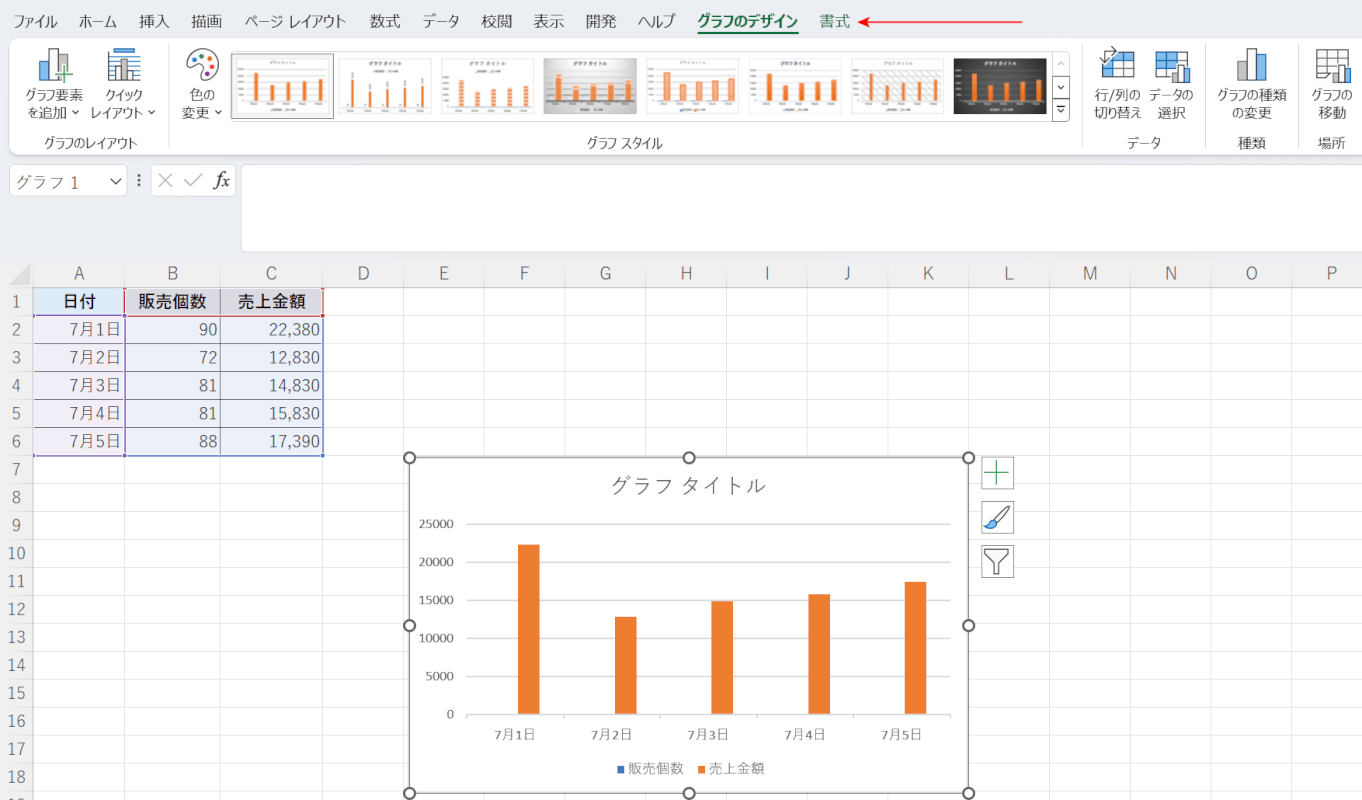
Task: Open Quick Layout (クイックレイアウト) options
Action: (123, 85)
